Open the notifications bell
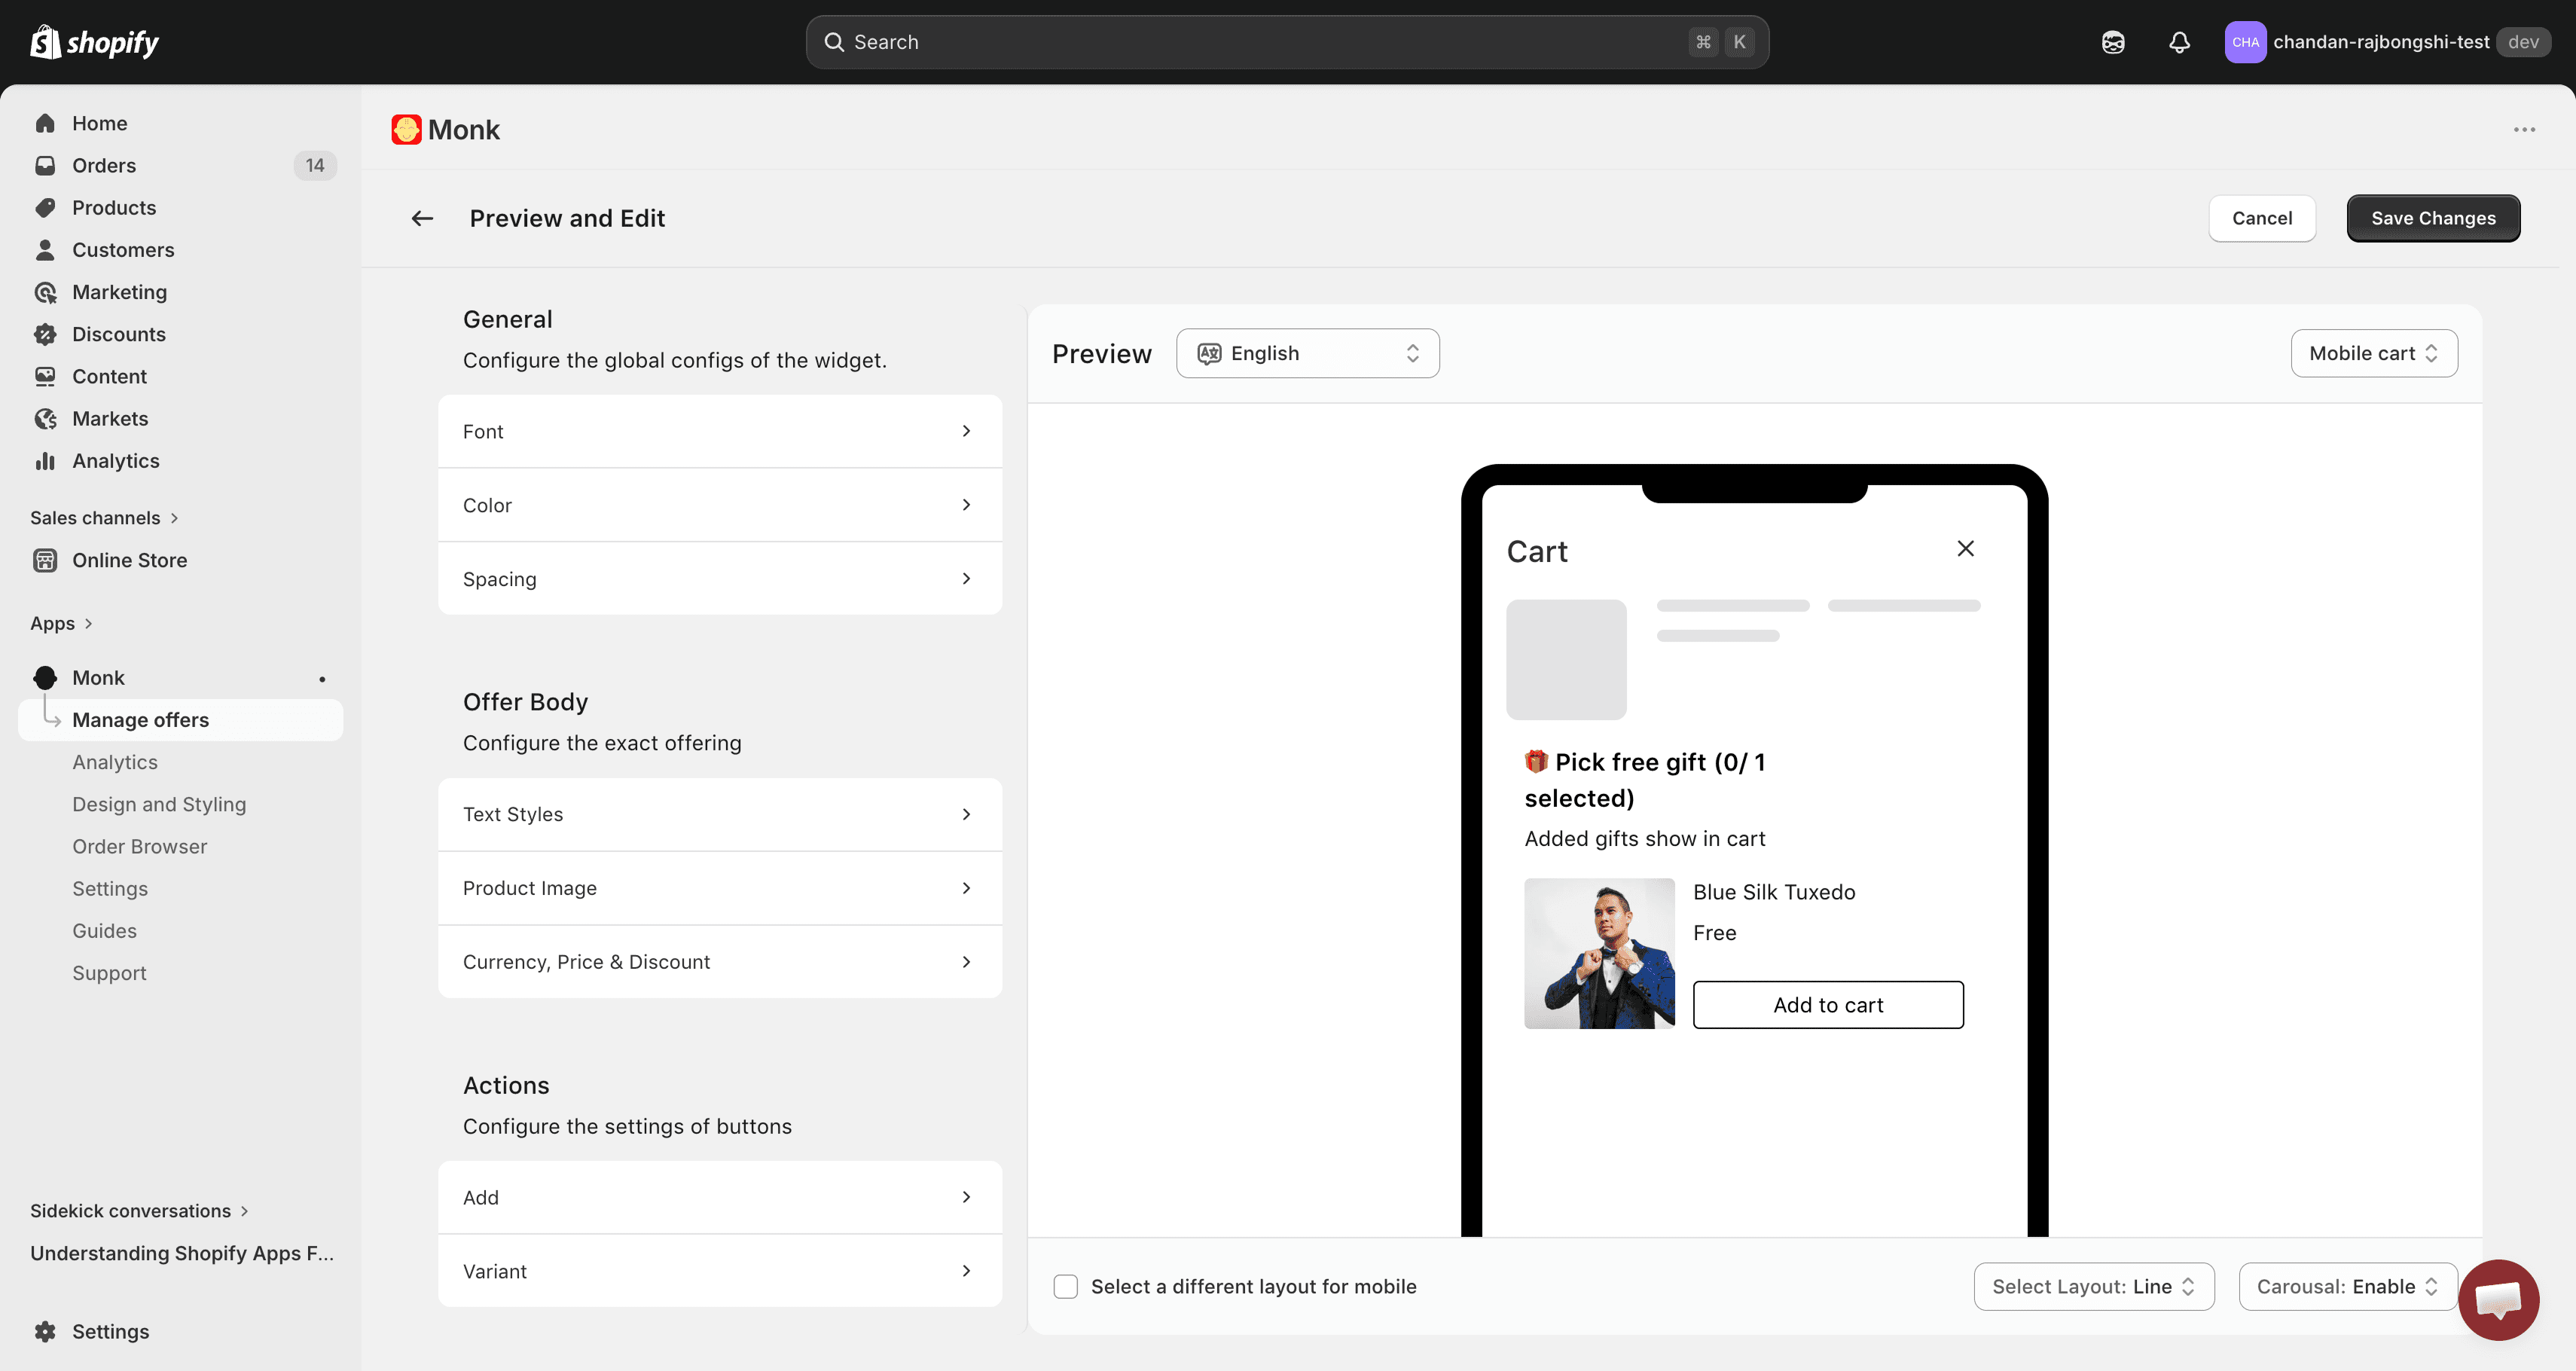Screen dimensions: 2576x1371 click(x=2179, y=42)
